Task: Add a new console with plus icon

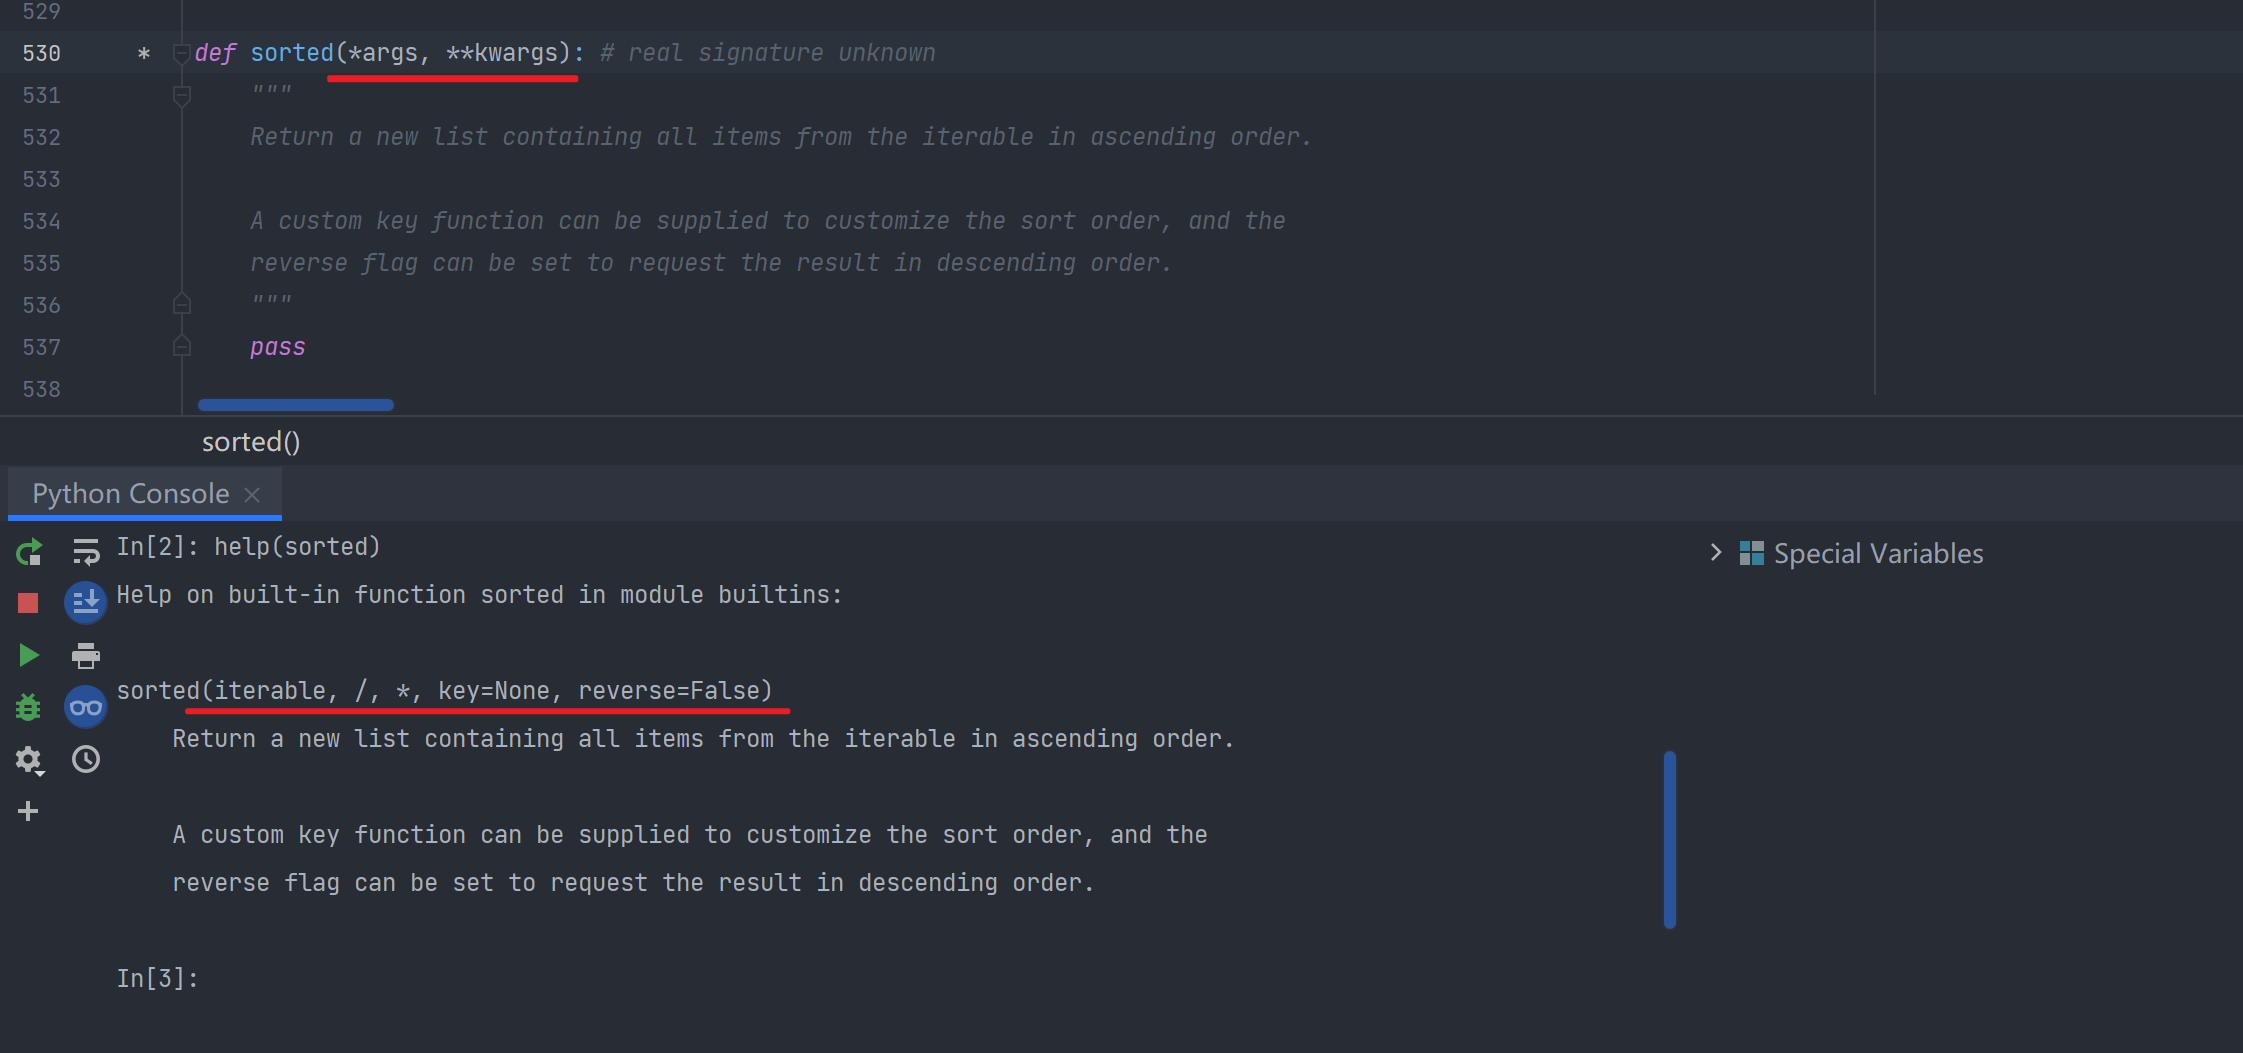Action: tap(28, 811)
